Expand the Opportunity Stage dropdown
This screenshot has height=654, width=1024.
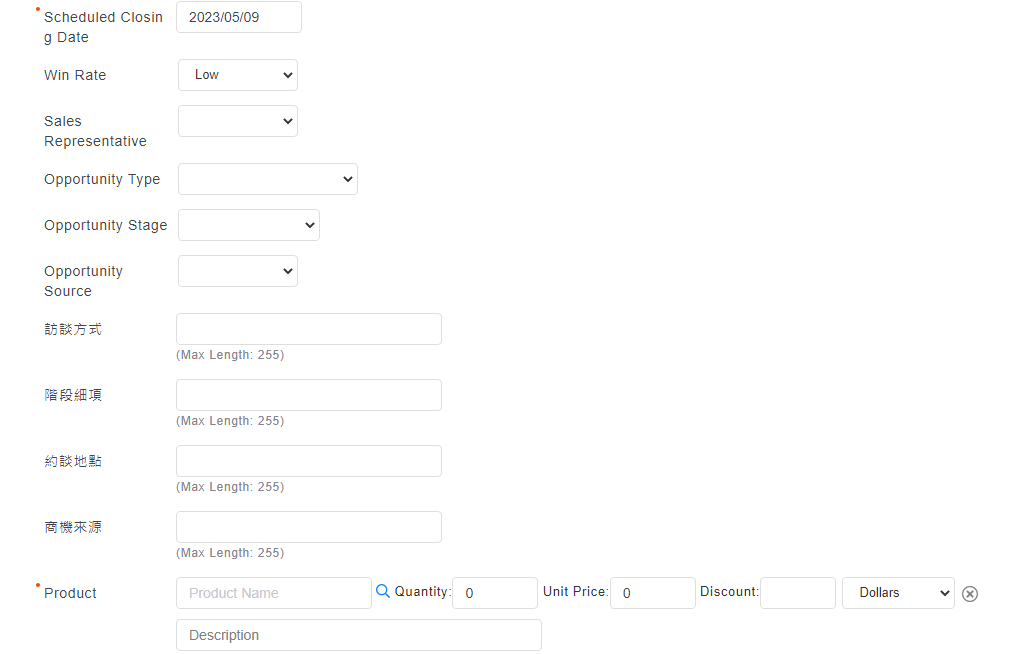click(x=249, y=225)
